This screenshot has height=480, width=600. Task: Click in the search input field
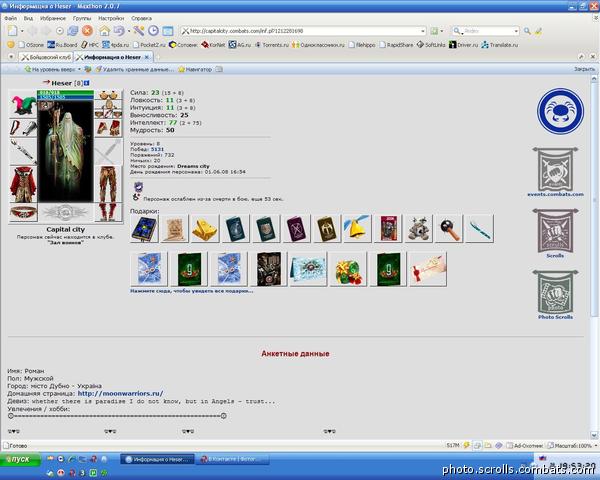[486, 31]
